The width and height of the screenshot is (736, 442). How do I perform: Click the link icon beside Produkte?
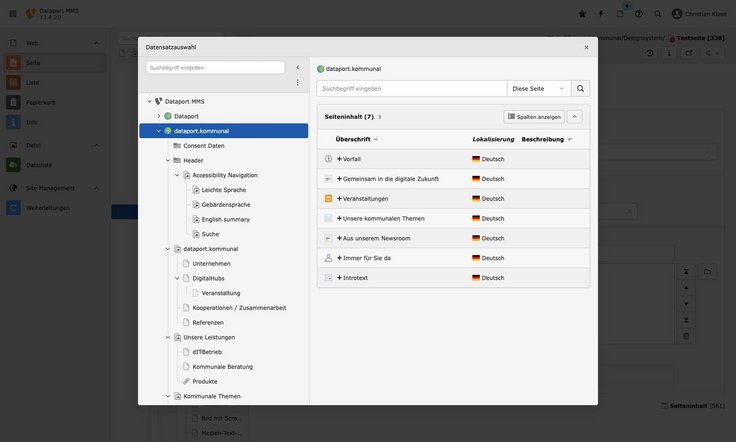click(x=185, y=381)
